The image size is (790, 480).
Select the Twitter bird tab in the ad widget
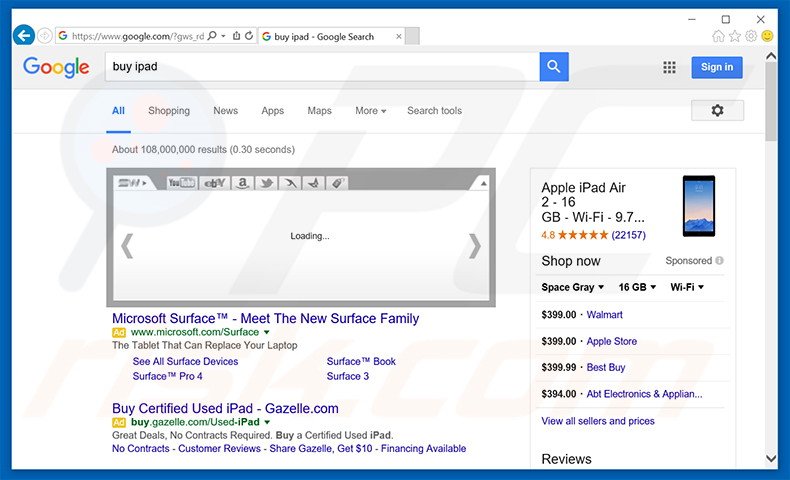click(266, 183)
